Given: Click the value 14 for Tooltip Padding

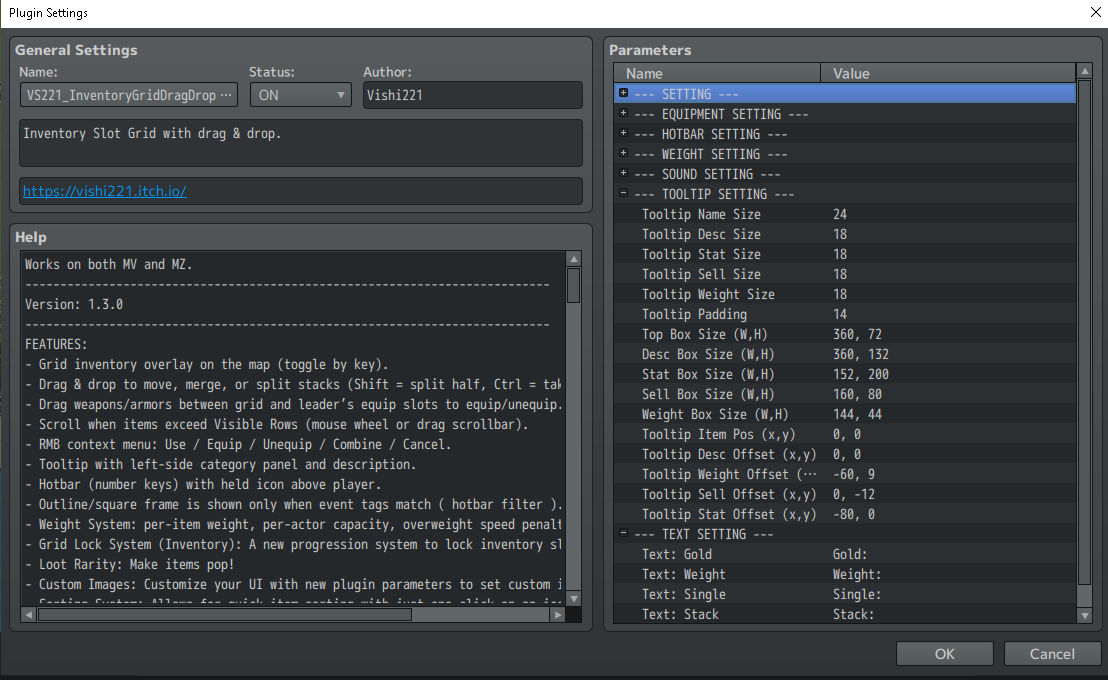Looking at the screenshot, I should pos(839,314).
